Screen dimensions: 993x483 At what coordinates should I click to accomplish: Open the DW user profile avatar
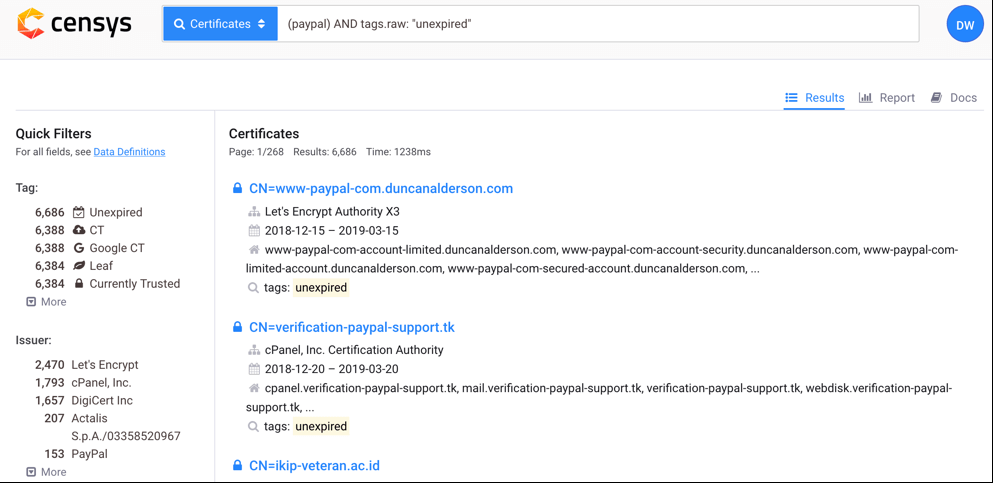tap(965, 25)
